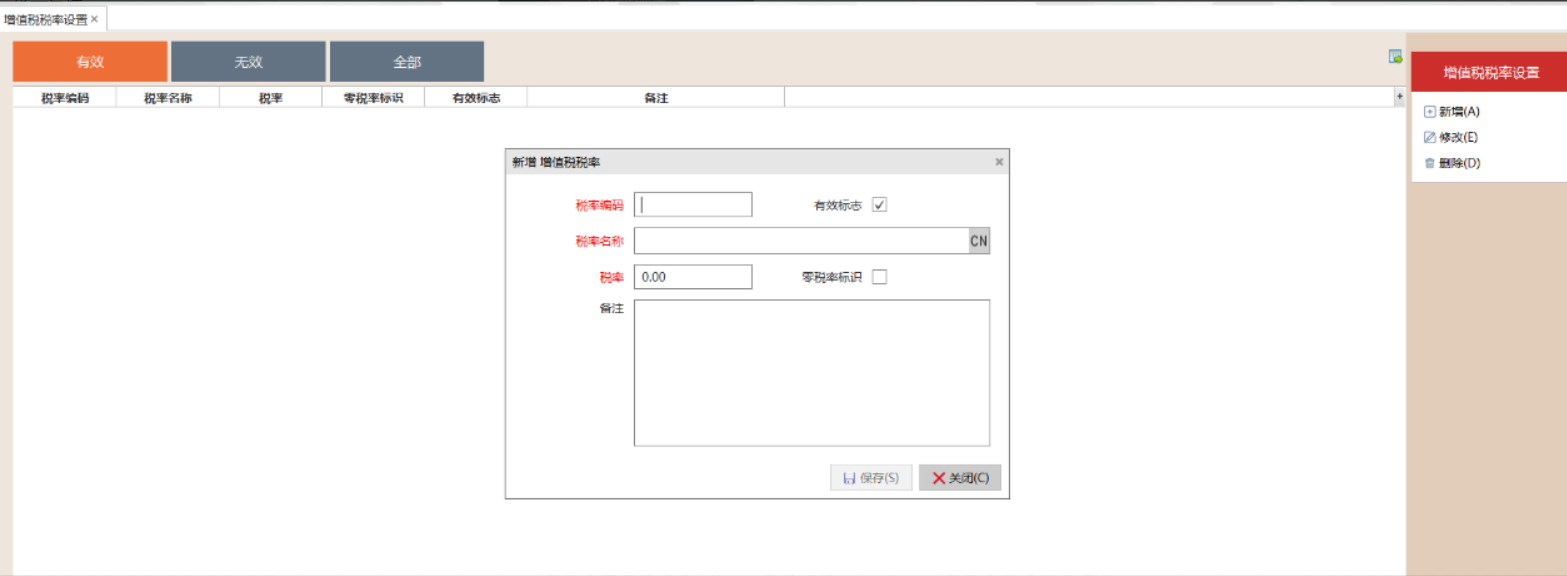Click the 删除(D) trash icon
The height and width of the screenshot is (576, 1567).
(1429, 163)
